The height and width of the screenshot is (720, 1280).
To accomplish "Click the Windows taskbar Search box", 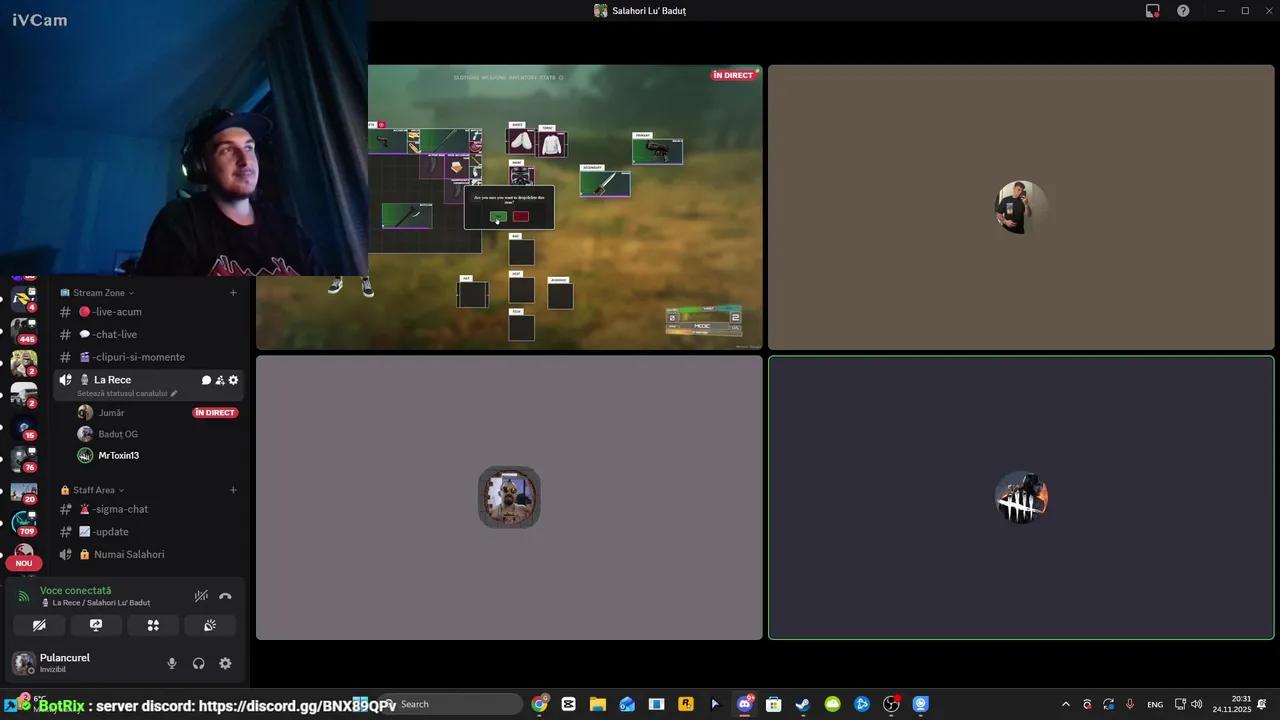I will point(451,704).
